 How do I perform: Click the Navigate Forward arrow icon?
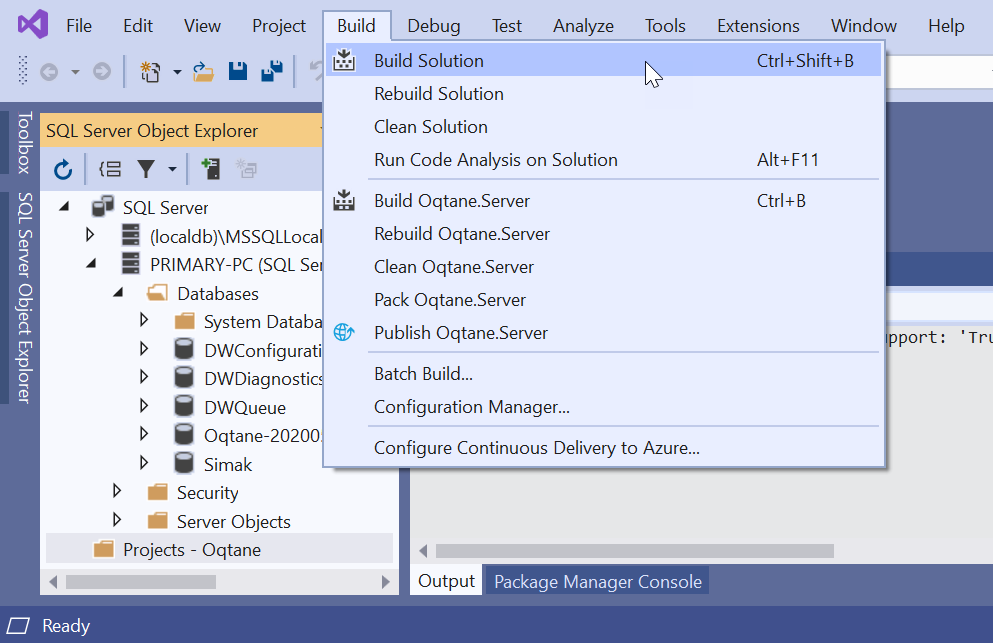click(102, 72)
